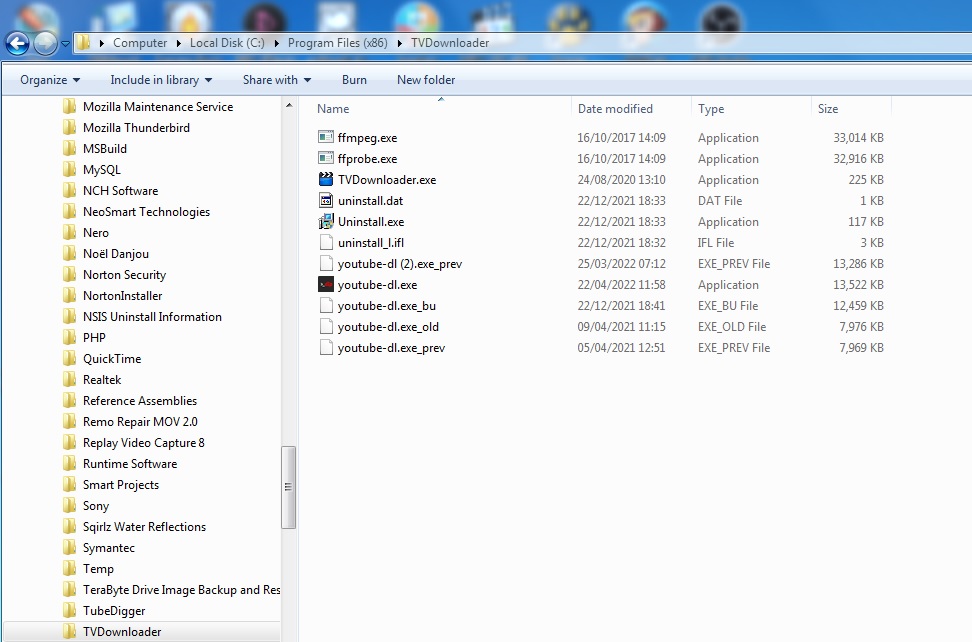972x642 pixels.
Task: Click Local Disk (C:) in address breadcrumb
Action: tap(227, 43)
